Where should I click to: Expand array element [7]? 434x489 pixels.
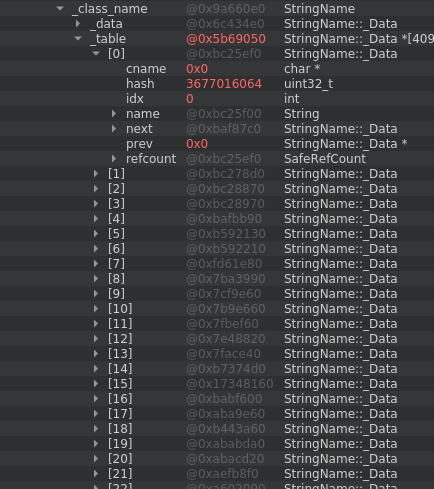tap(96, 264)
